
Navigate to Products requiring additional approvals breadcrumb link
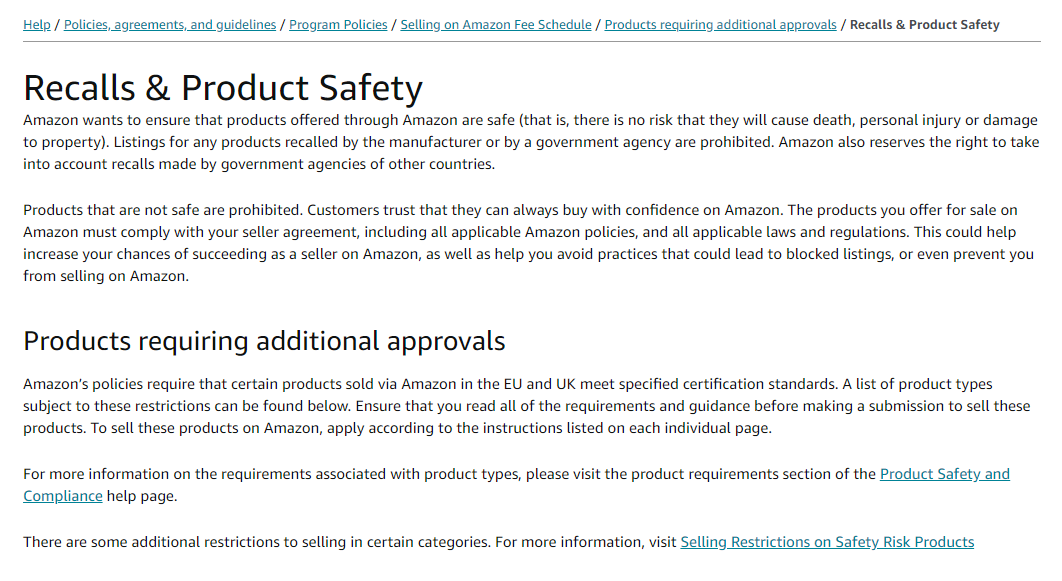(720, 25)
